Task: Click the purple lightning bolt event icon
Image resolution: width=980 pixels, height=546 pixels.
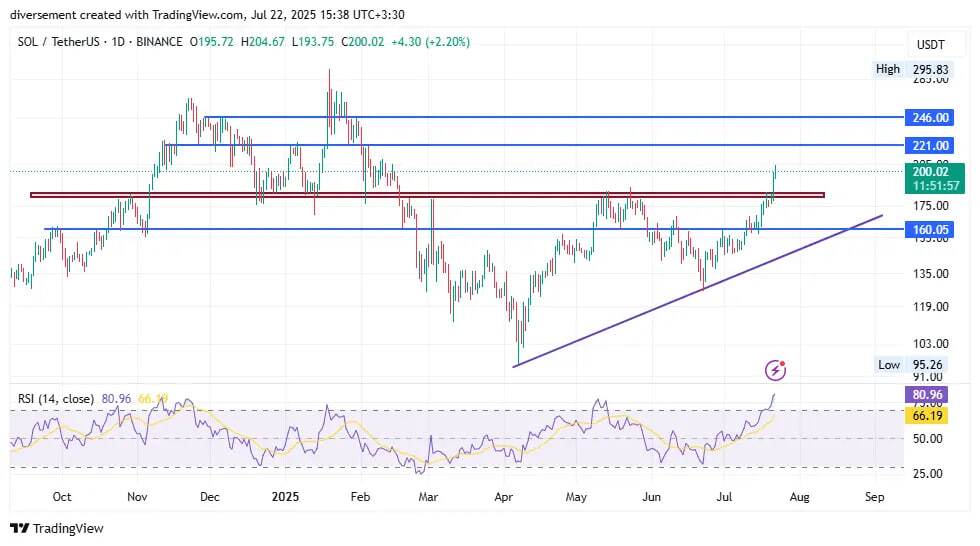Action: click(x=775, y=371)
